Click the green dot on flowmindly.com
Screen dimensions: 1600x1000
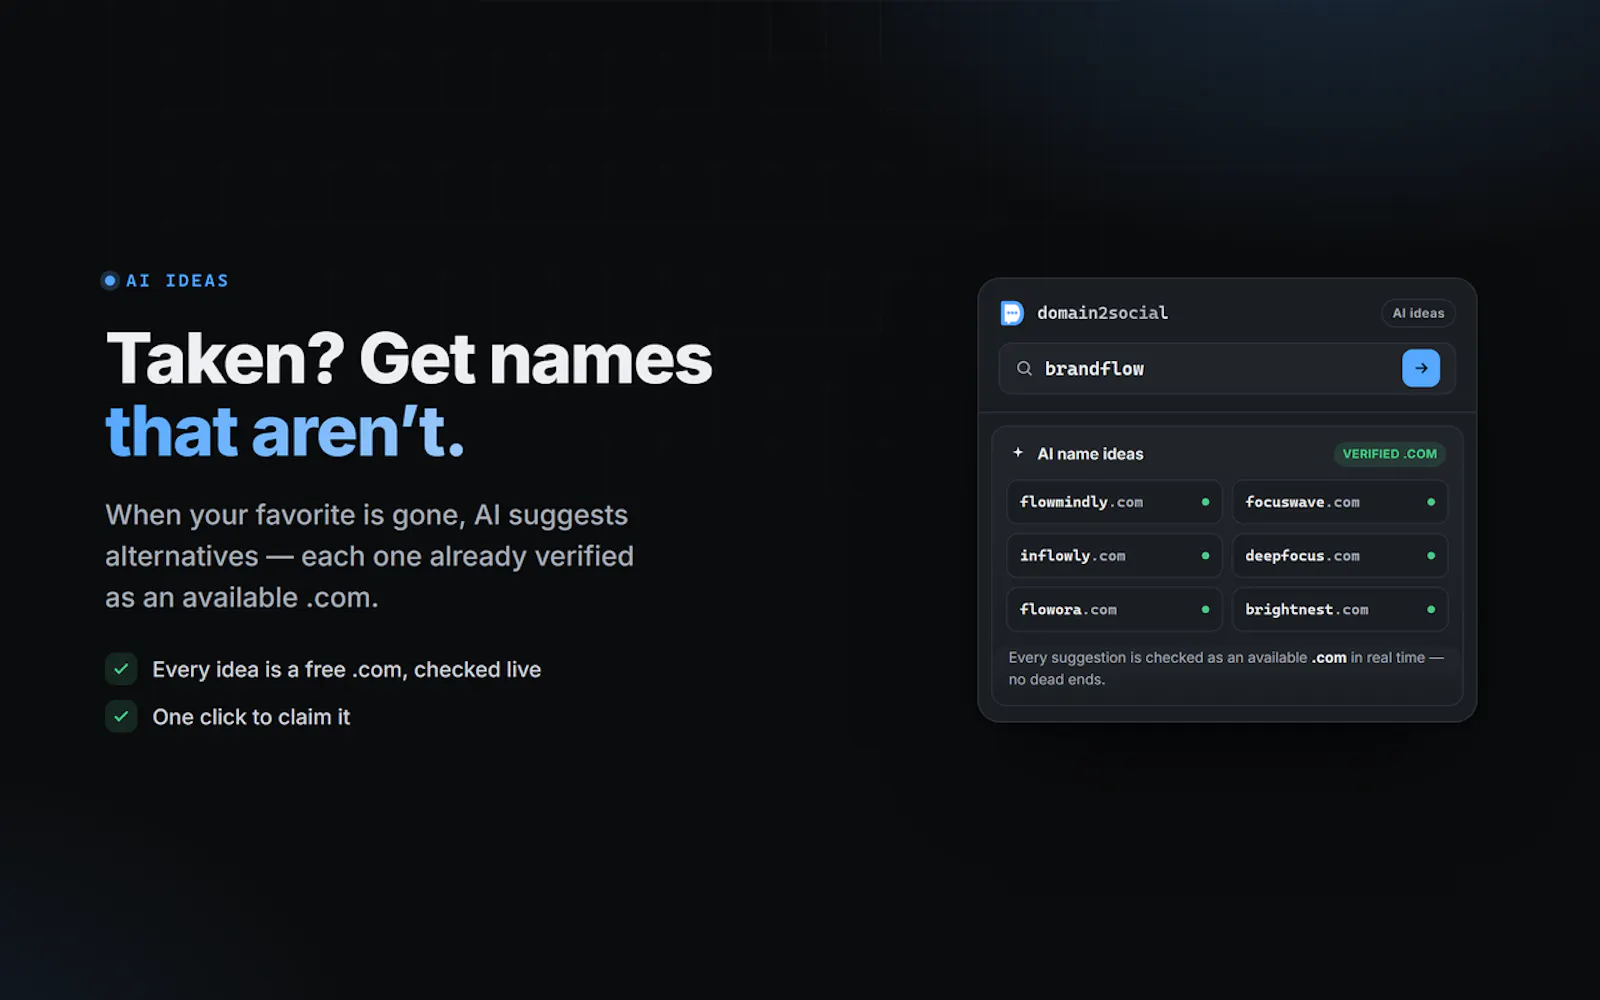click(1205, 502)
